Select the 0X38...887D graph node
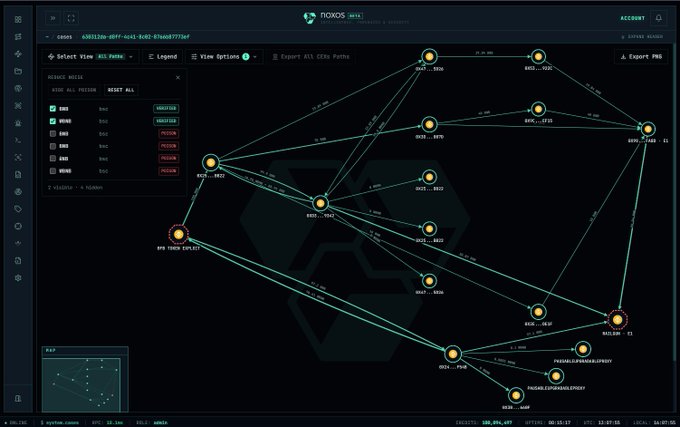Image resolution: width=680 pixels, height=427 pixels. point(429,125)
